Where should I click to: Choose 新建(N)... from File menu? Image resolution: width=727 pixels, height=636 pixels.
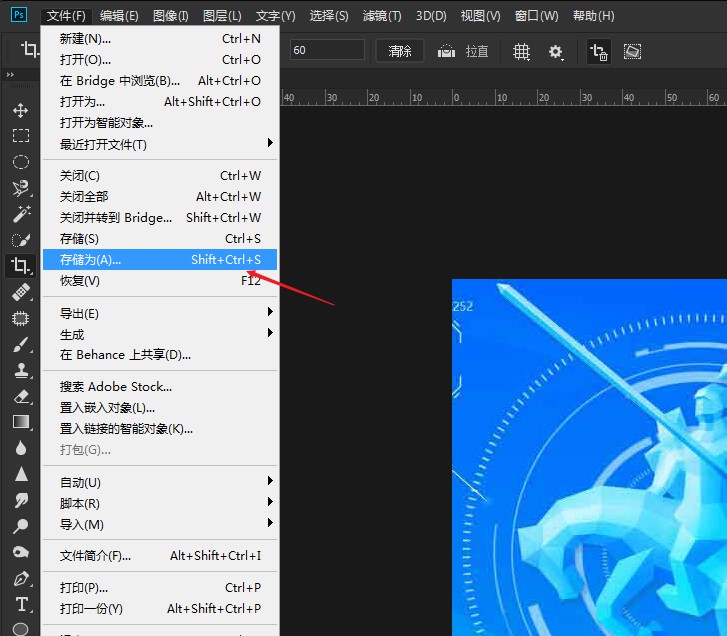(x=160, y=38)
